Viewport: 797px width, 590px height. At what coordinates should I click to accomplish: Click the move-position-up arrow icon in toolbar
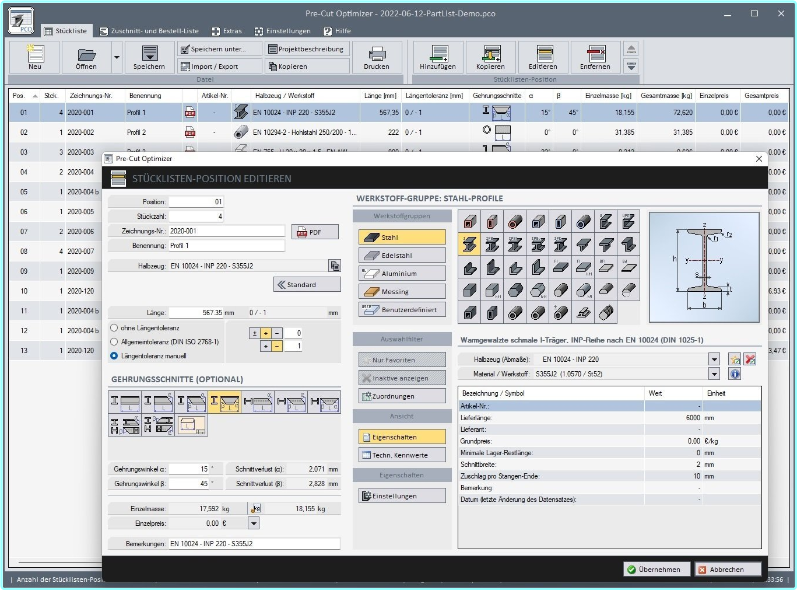pos(631,49)
